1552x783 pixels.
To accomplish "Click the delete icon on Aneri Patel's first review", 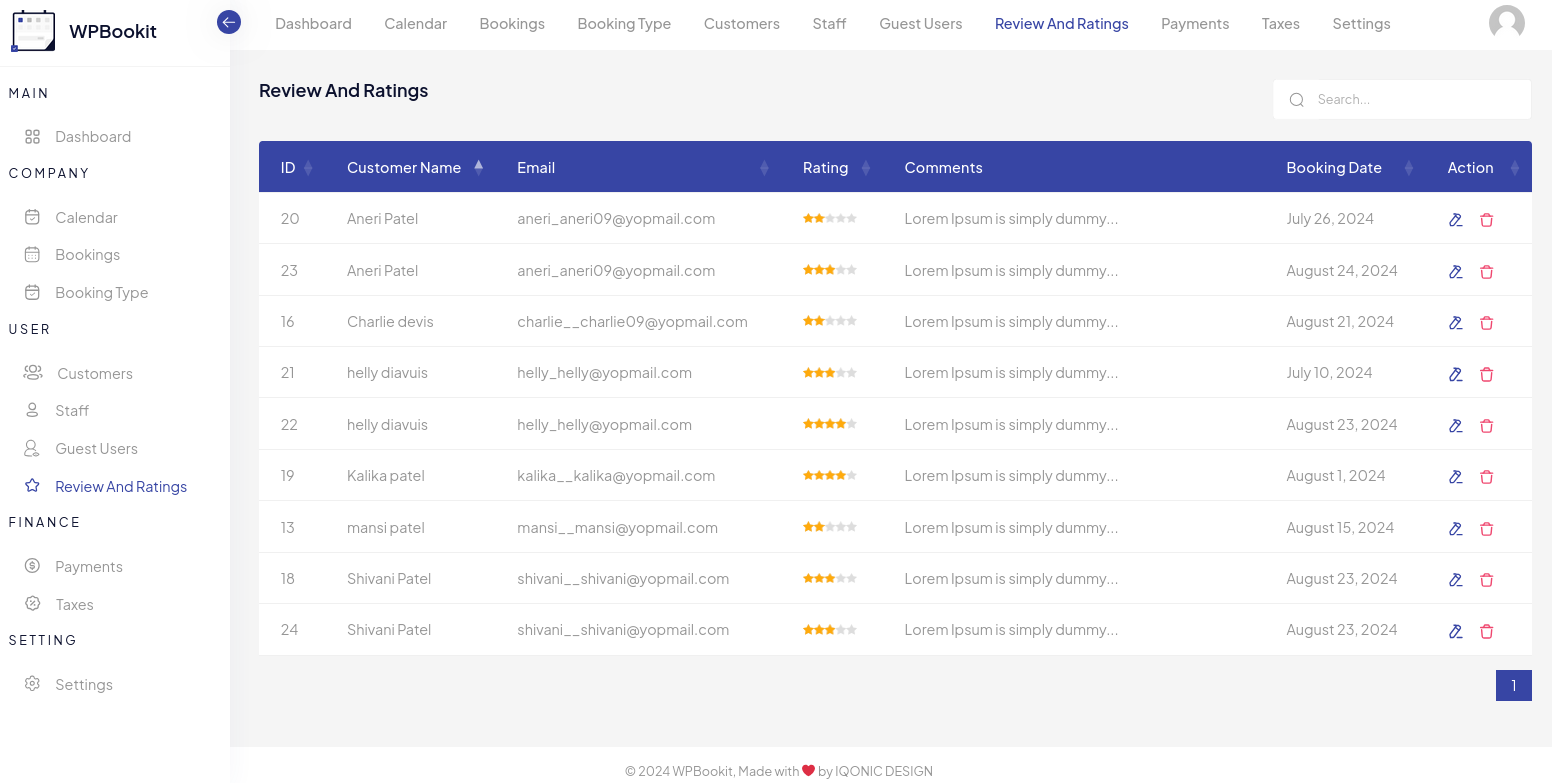I will (1487, 219).
